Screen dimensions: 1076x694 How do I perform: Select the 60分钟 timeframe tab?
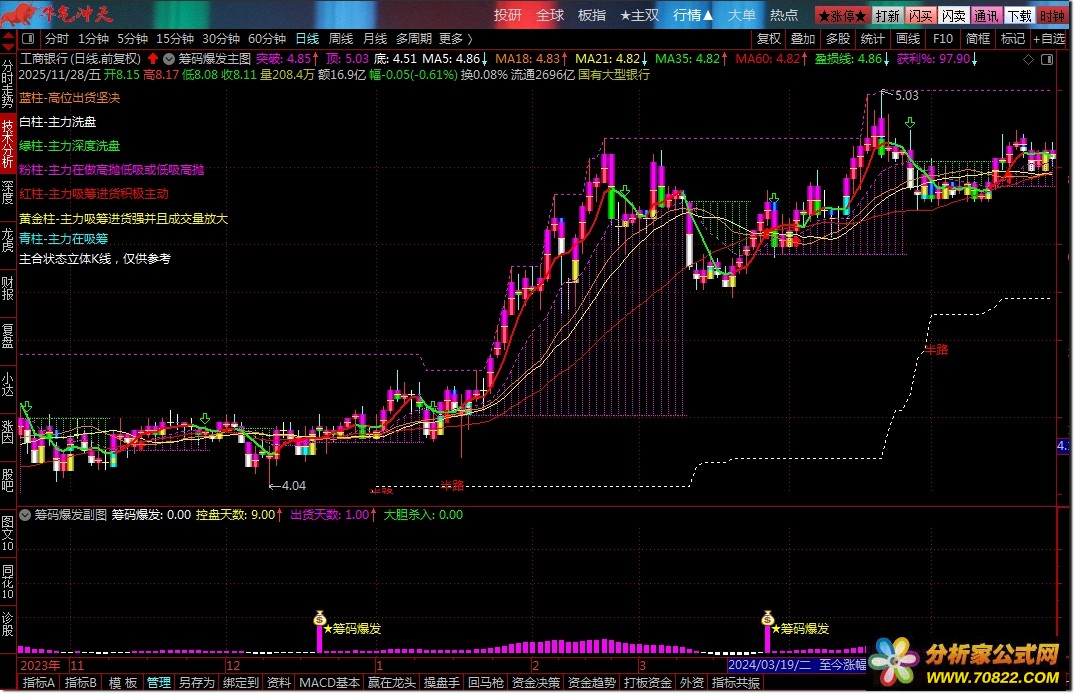(x=267, y=38)
